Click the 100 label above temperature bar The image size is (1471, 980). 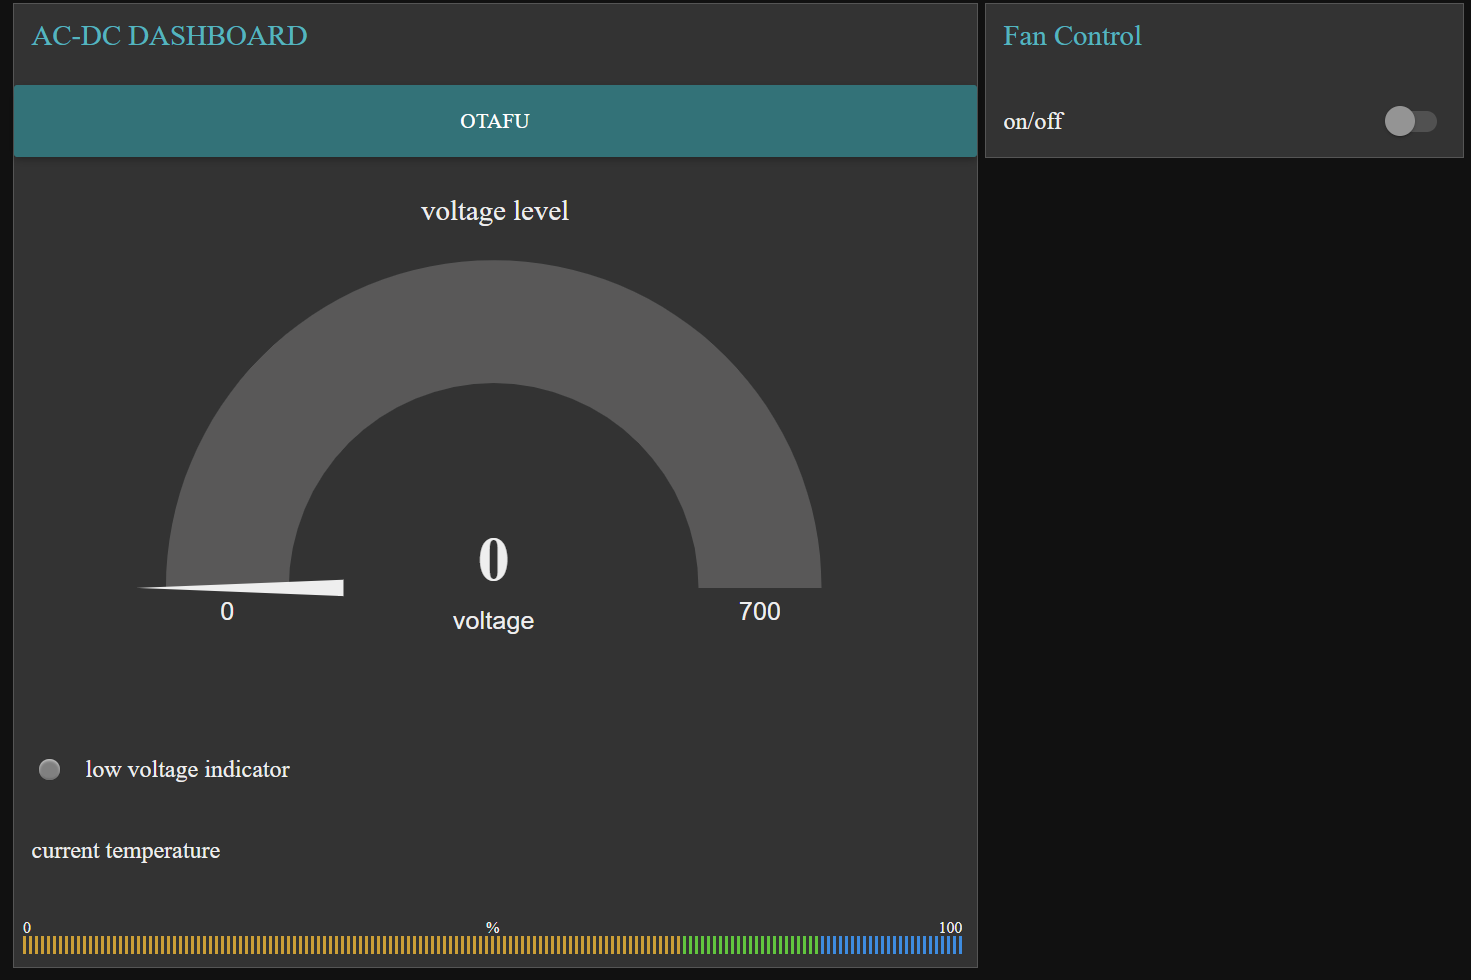[x=950, y=928]
